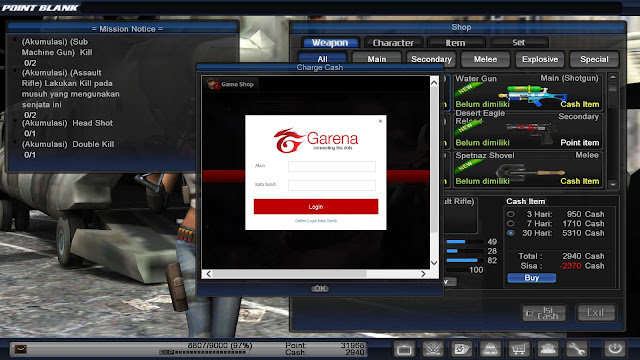Click the Garena dragon logo
The width and height of the screenshot is (640, 360).
click(288, 140)
